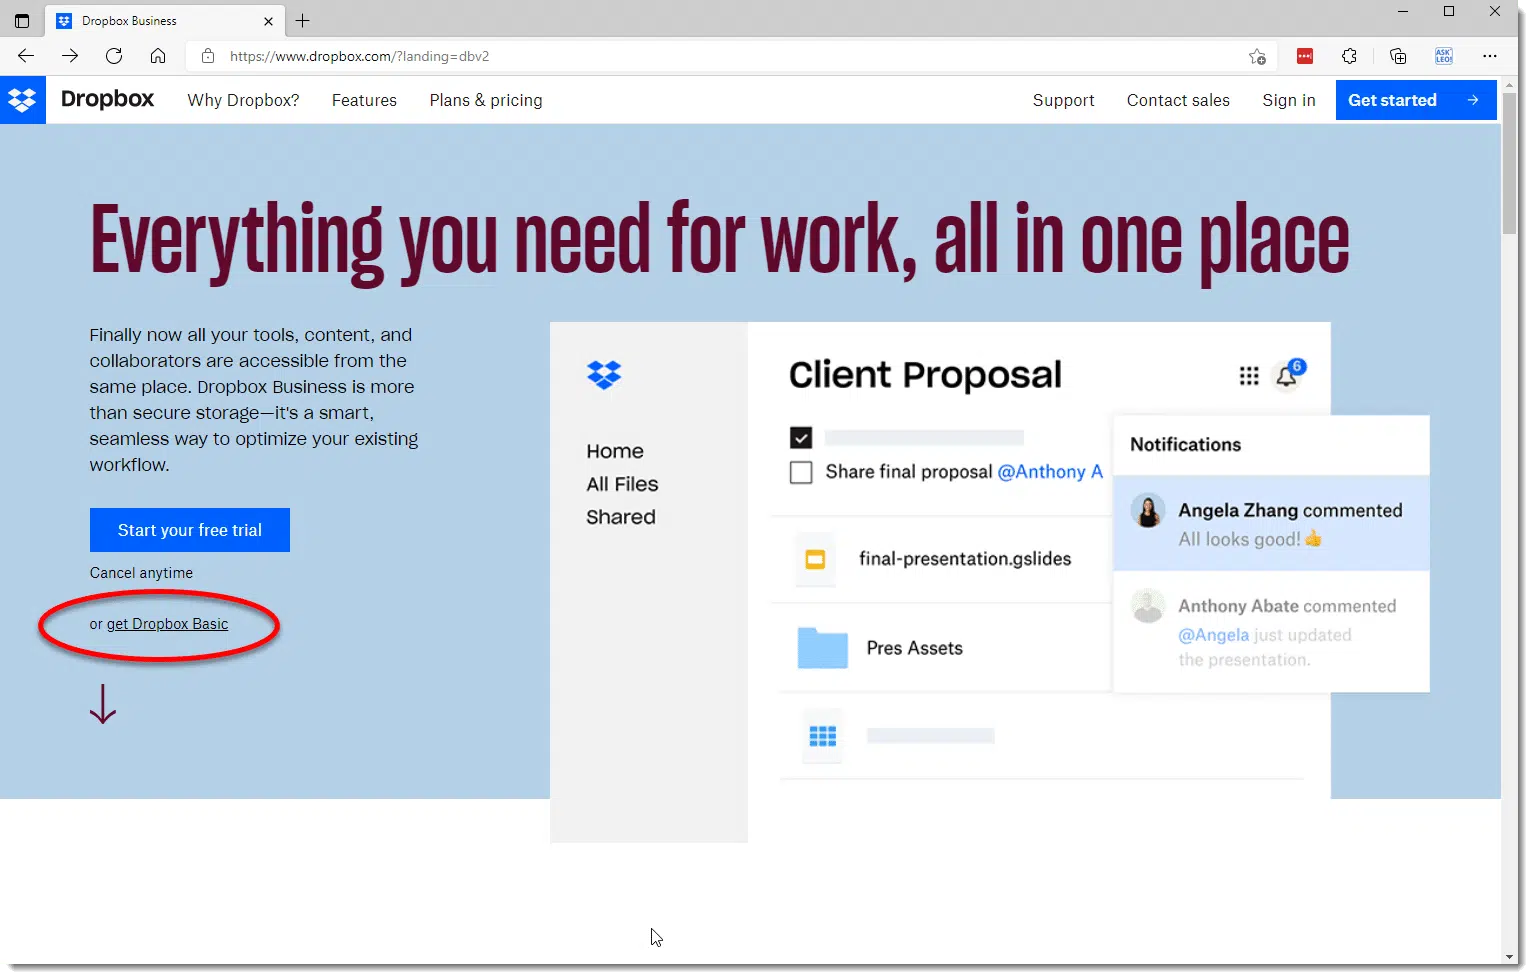Select All Files in mockup sidebar

(622, 484)
